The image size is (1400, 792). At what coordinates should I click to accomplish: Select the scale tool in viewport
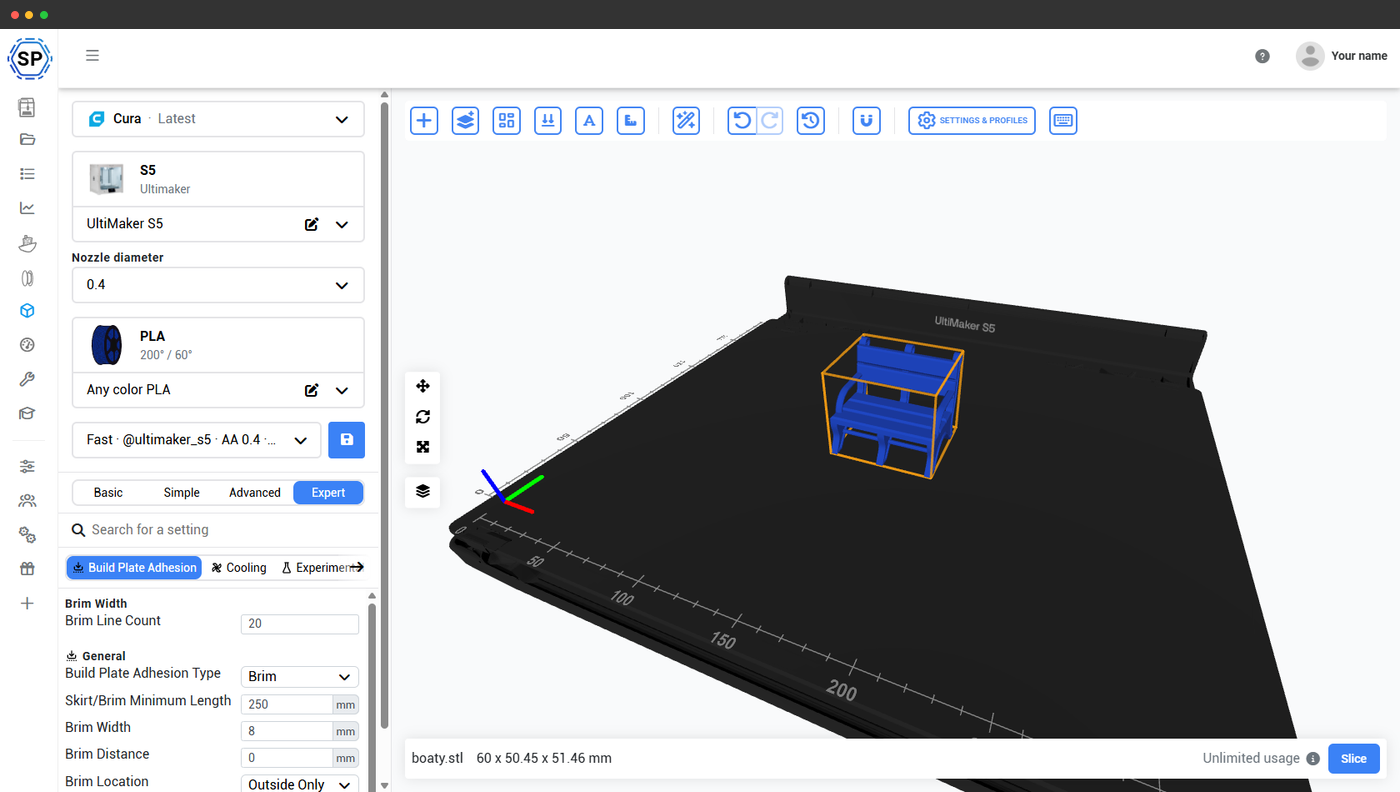coord(423,447)
